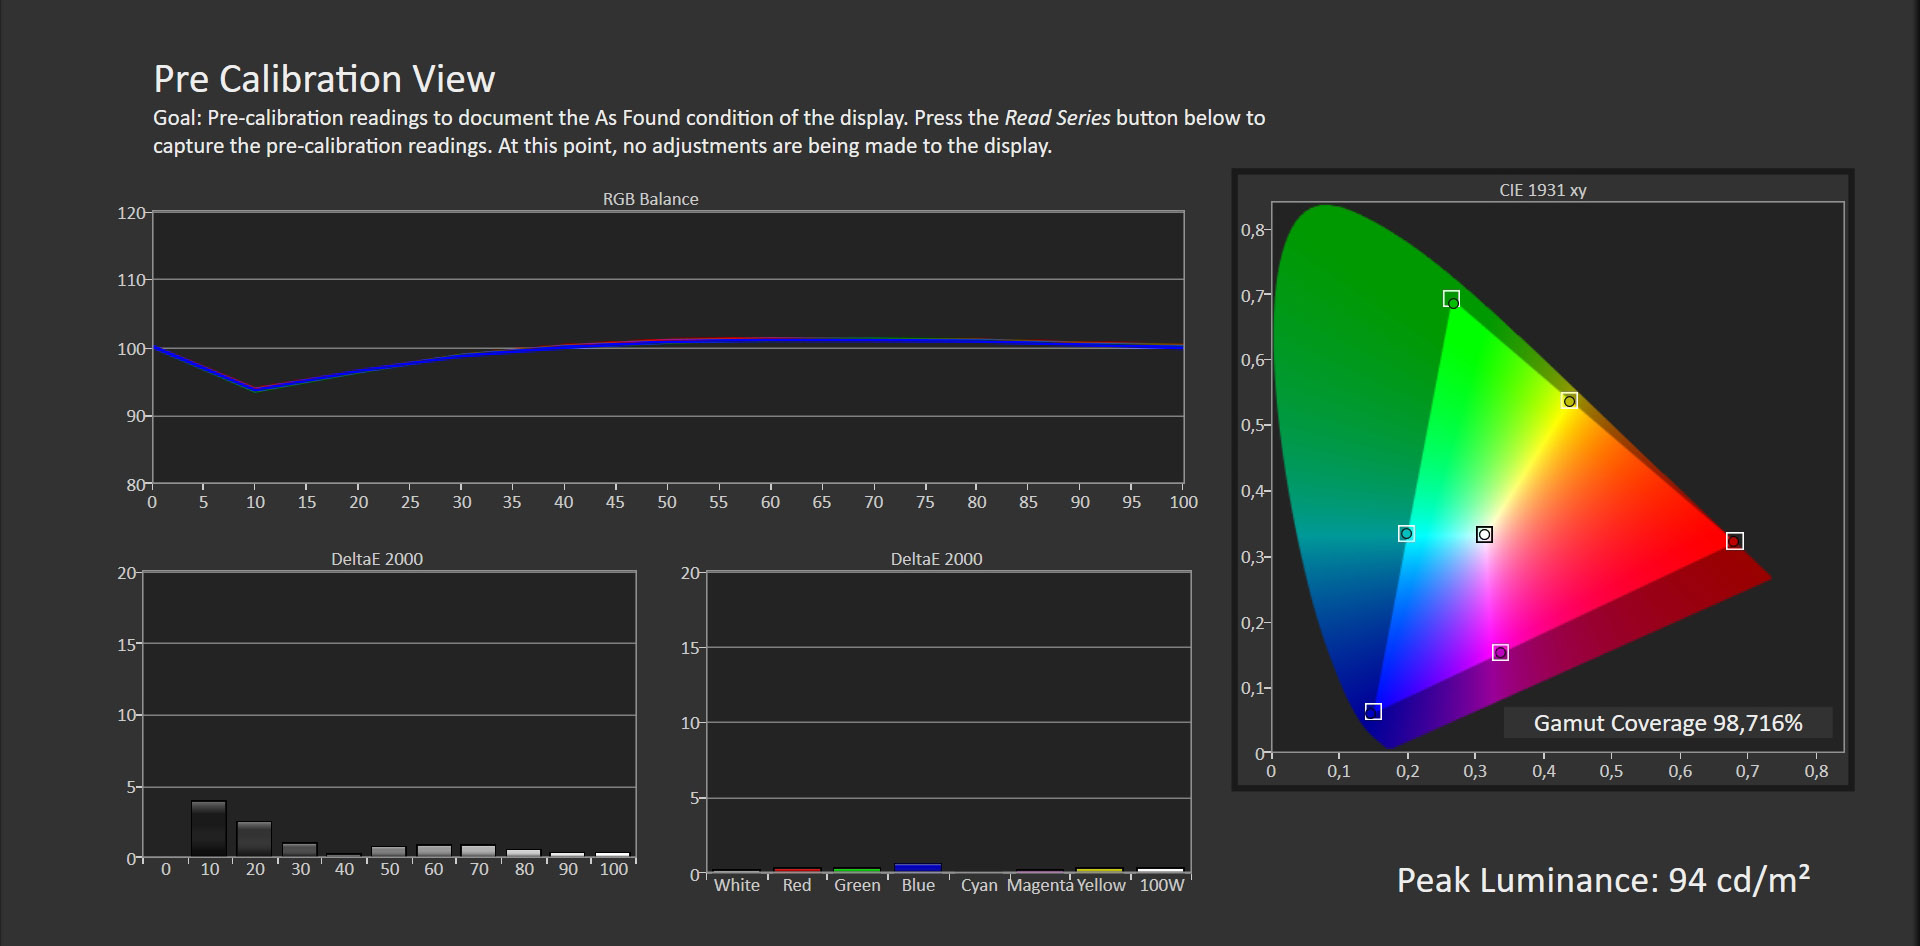The image size is (1920, 946).
Task: Click the Pre Calibration View heading
Action: pyautogui.click(x=324, y=79)
